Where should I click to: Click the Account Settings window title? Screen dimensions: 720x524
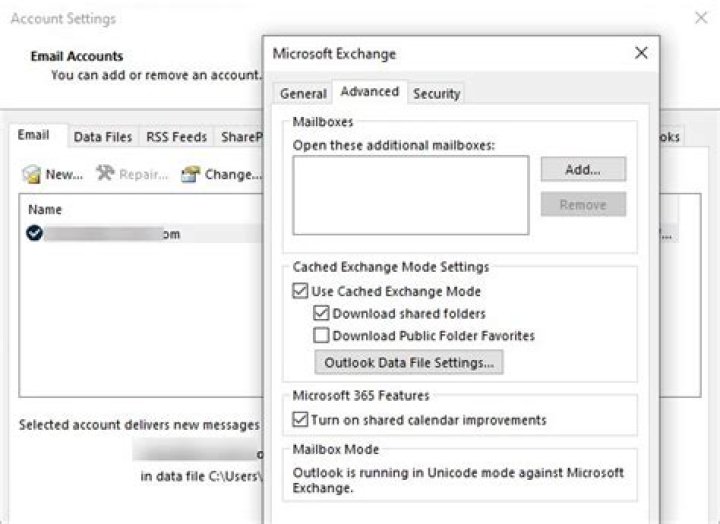pyautogui.click(x=63, y=19)
